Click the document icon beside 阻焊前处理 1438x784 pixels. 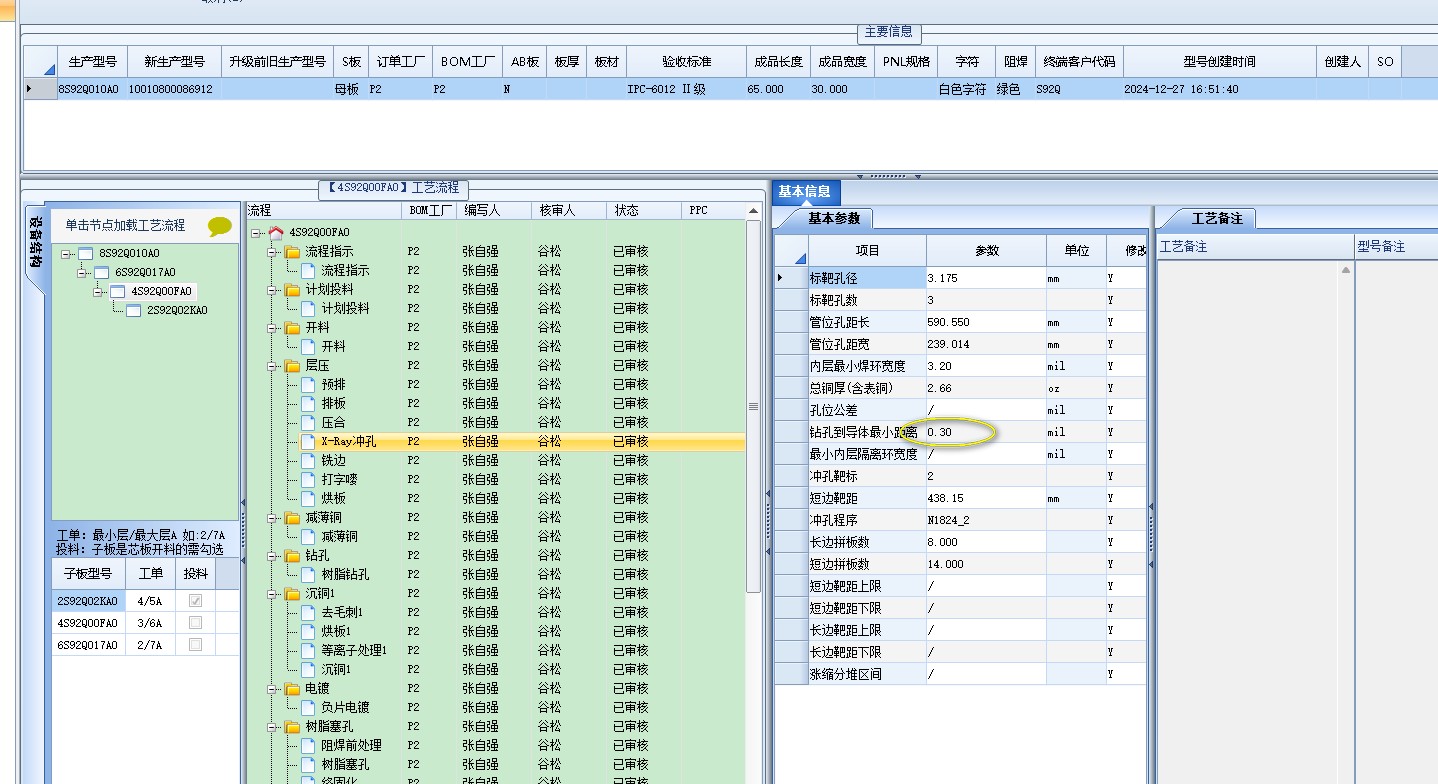pyautogui.click(x=308, y=745)
